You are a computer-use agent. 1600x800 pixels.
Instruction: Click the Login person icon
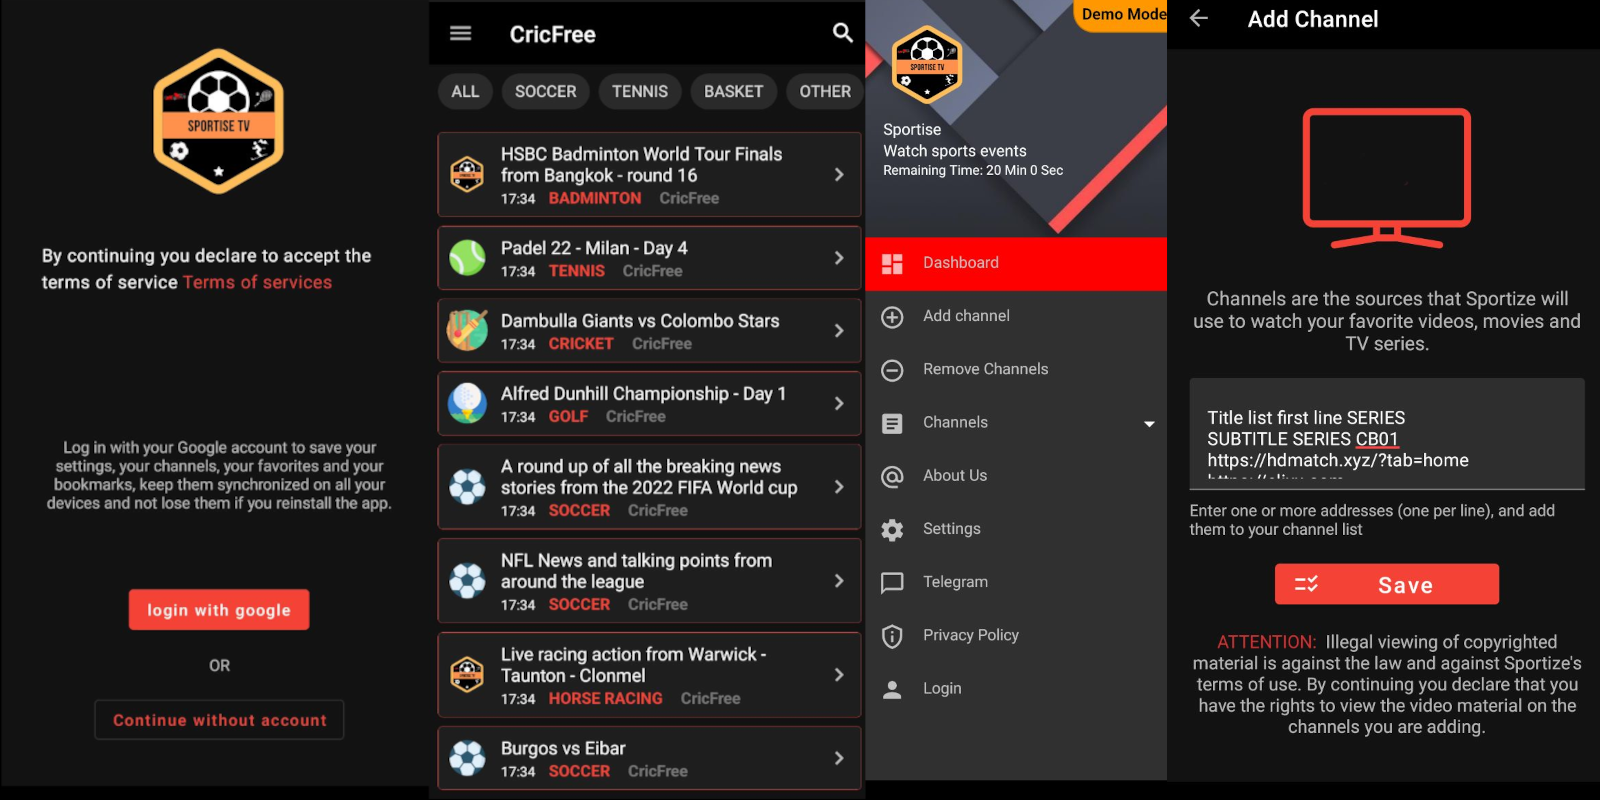coord(892,689)
